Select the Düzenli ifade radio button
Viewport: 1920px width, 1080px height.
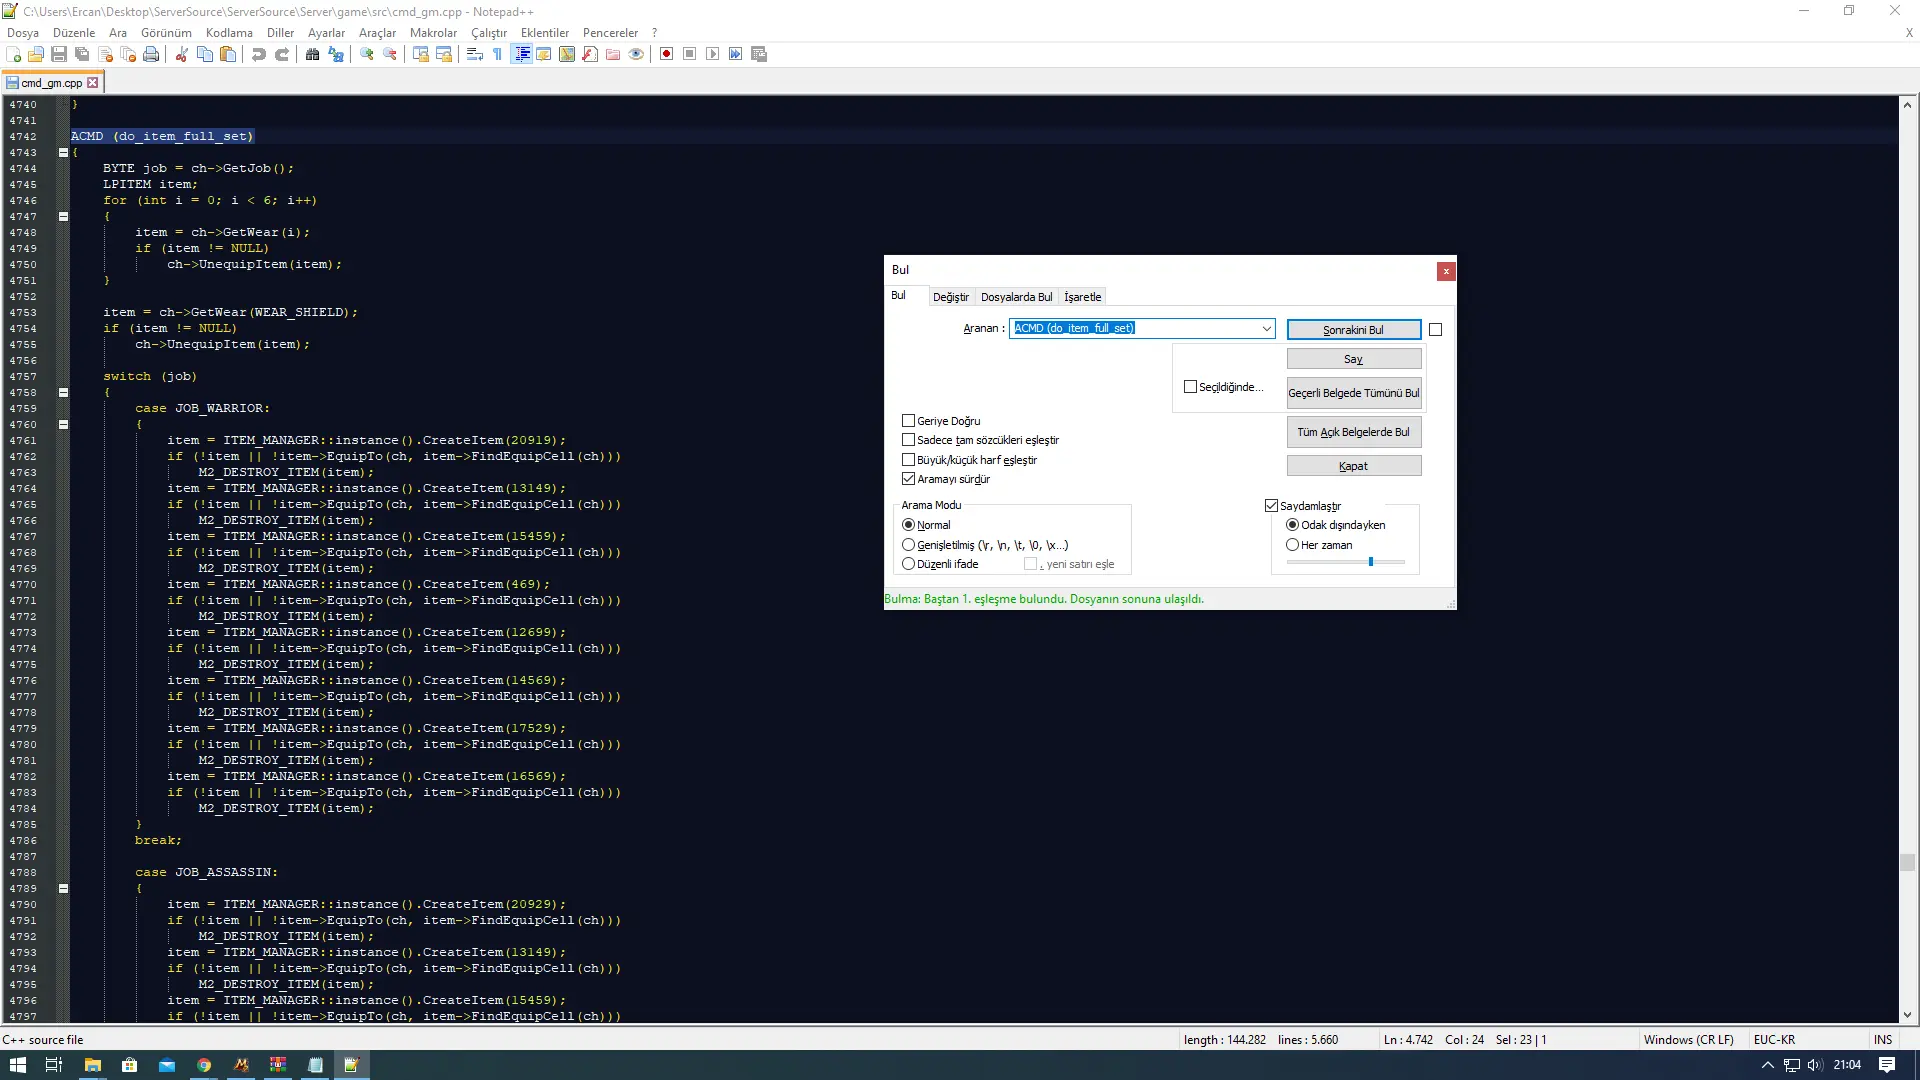click(x=908, y=564)
